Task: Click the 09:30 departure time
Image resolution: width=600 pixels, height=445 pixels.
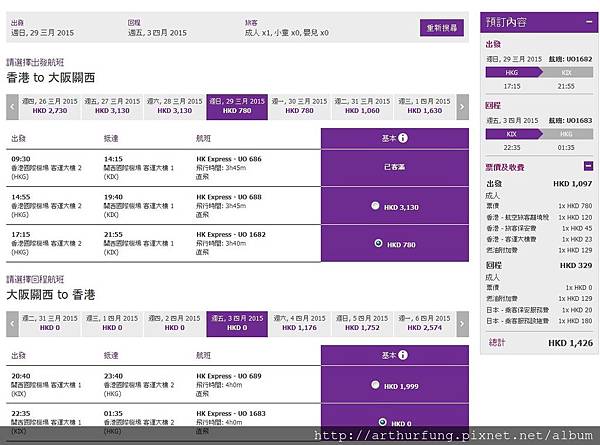Action: point(21,159)
